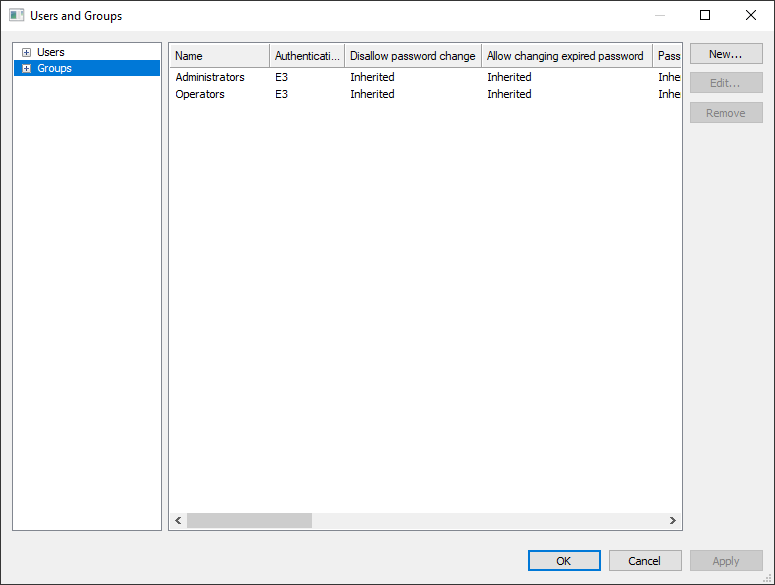775x585 pixels.
Task: Click the horizontal scrollbar left arrow
Action: pos(179,521)
